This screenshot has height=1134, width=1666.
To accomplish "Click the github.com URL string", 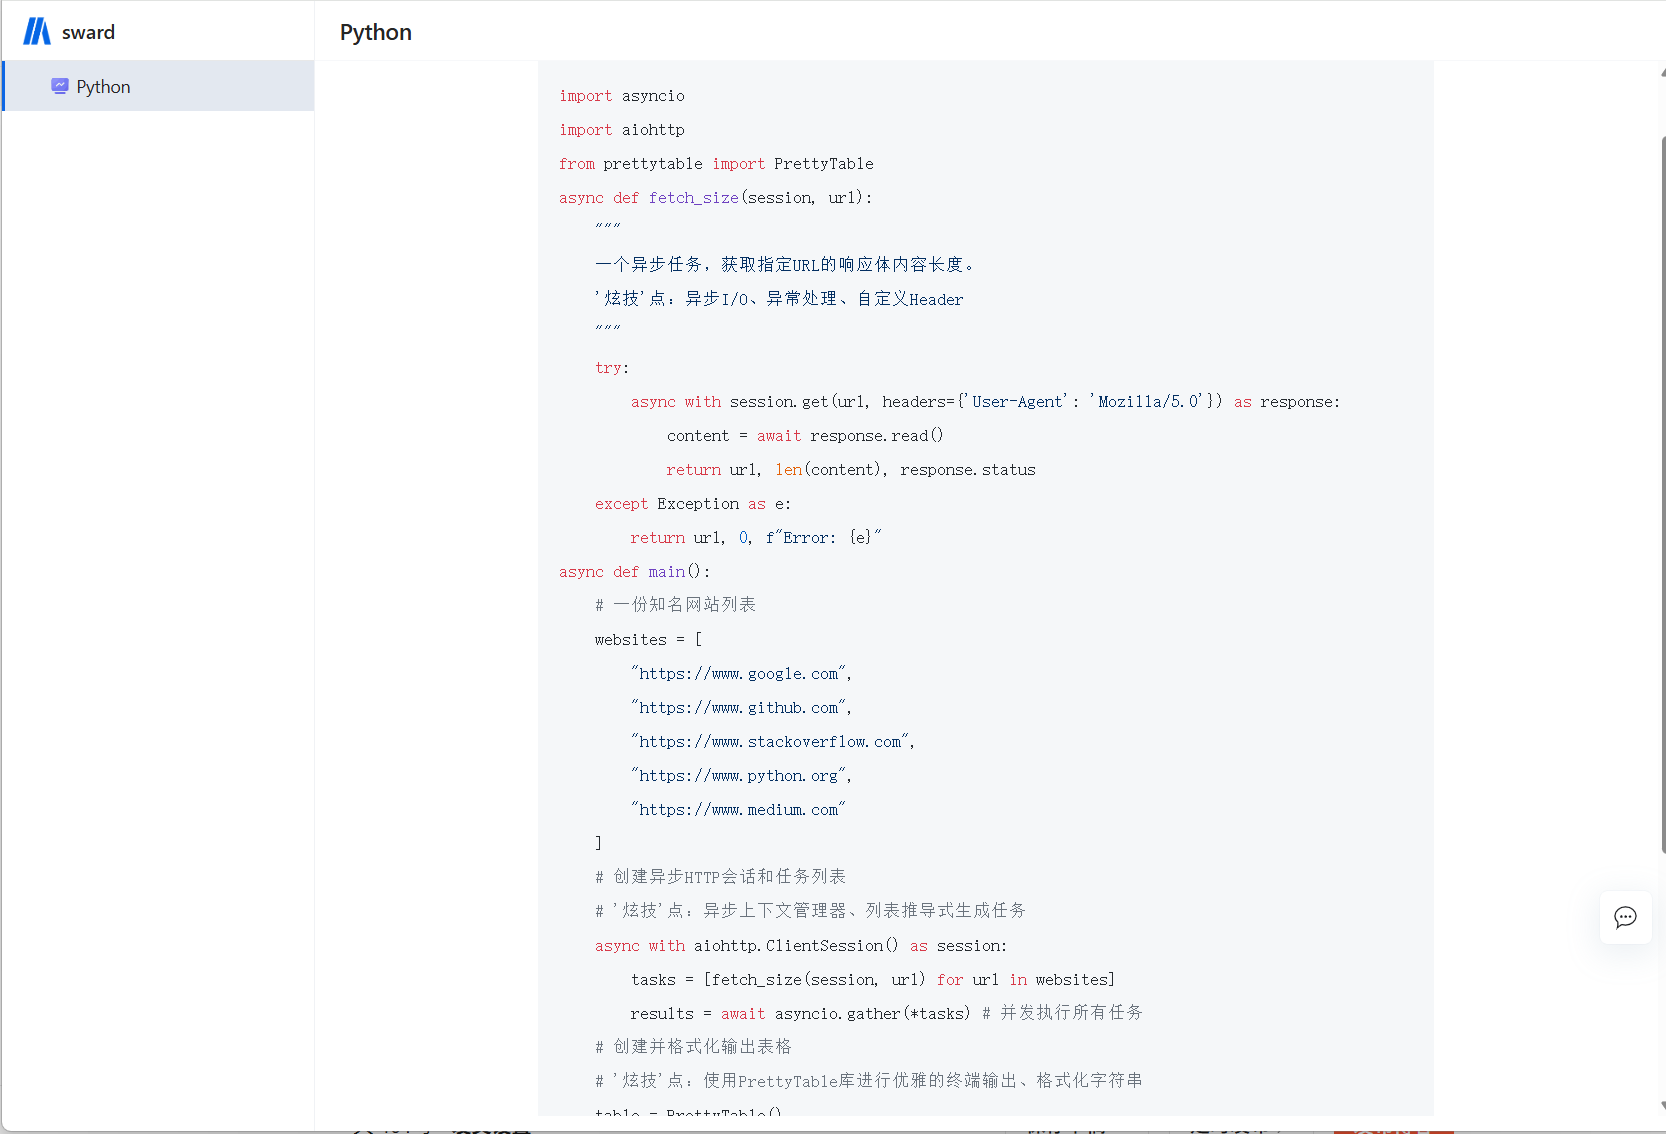I will click(x=741, y=708).
